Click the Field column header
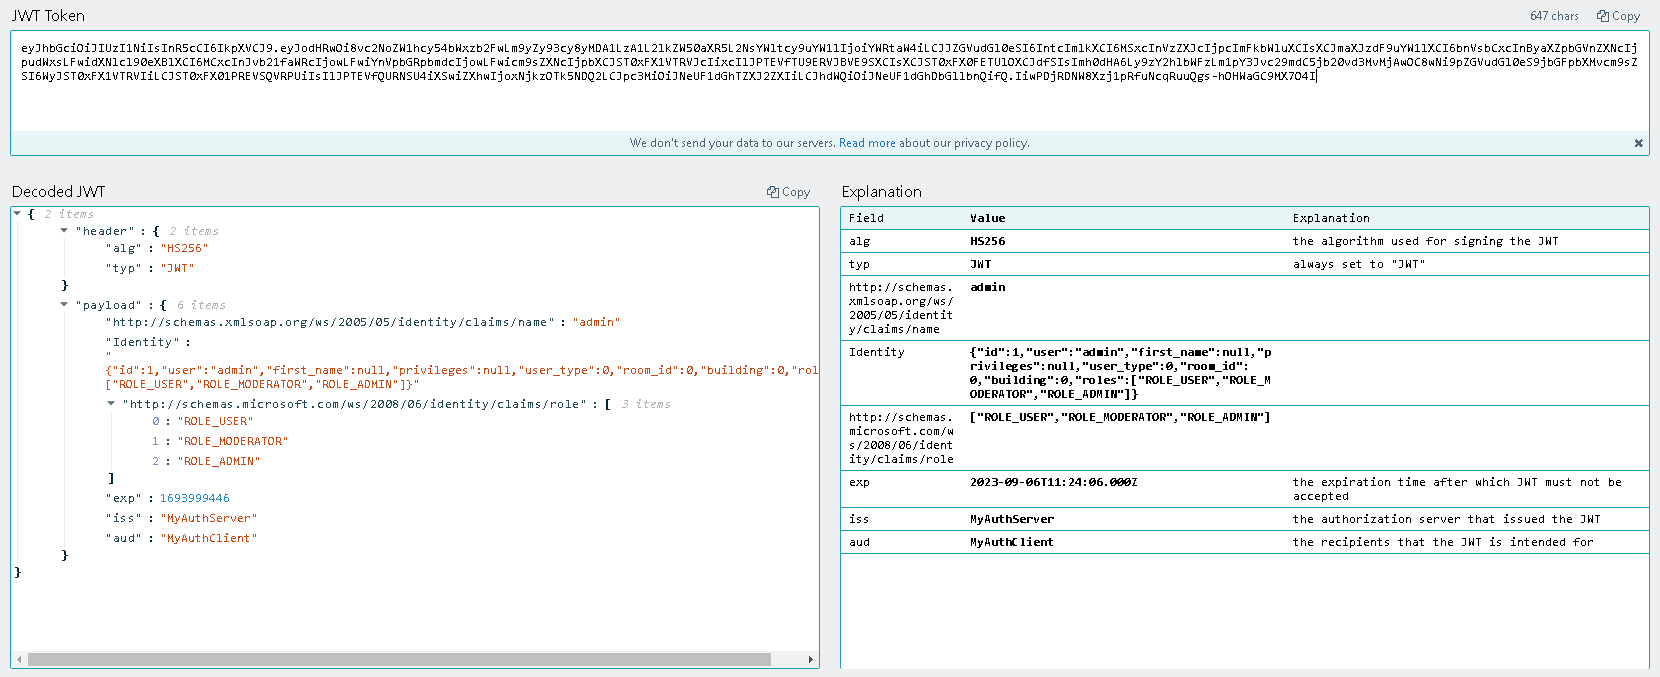This screenshot has height=677, width=1660. click(x=866, y=218)
